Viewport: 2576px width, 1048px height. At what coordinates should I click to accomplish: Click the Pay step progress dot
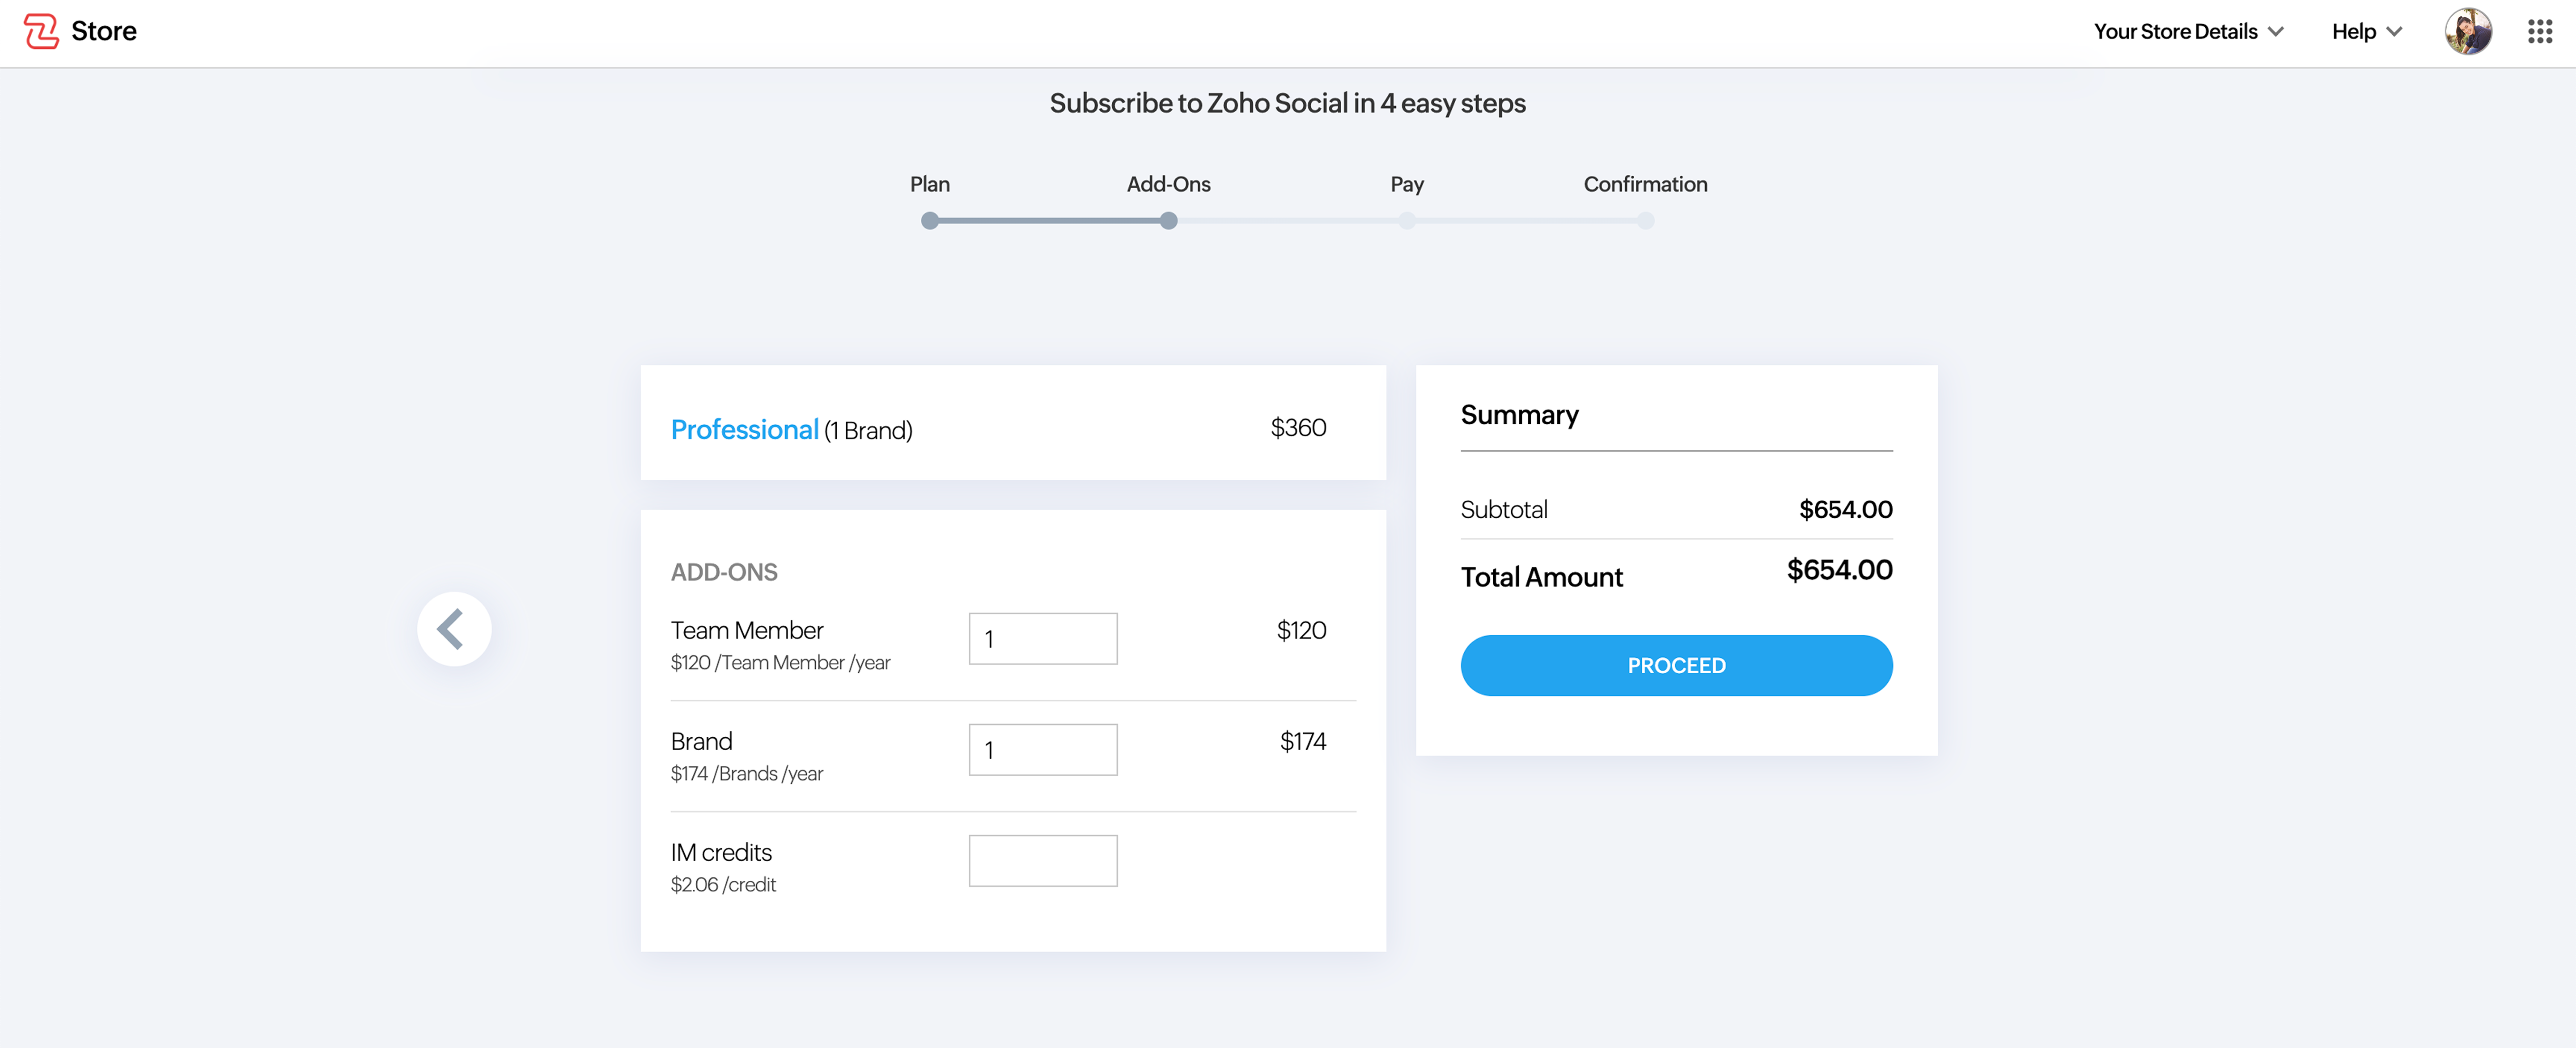click(1406, 221)
